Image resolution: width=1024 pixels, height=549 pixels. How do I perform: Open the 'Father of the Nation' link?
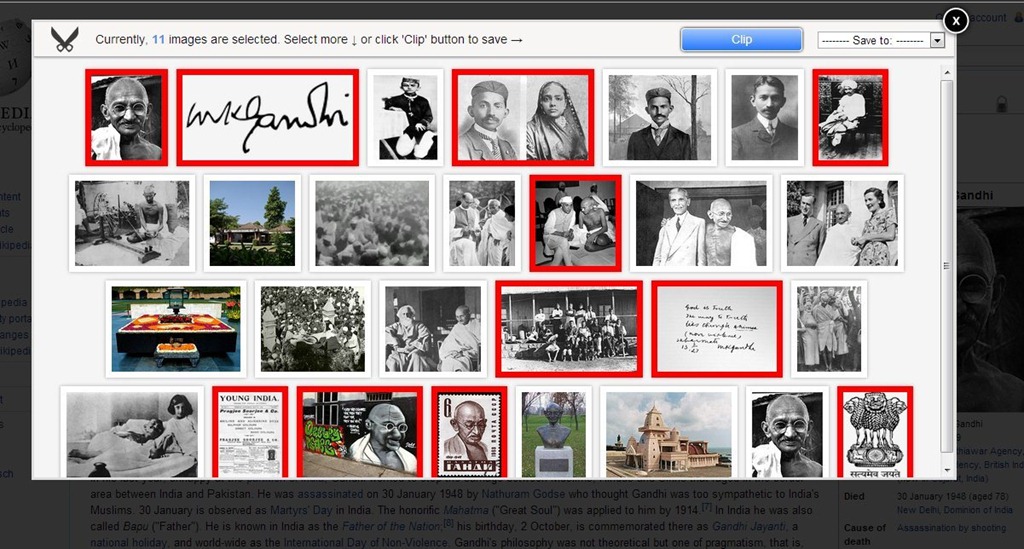(x=392, y=526)
